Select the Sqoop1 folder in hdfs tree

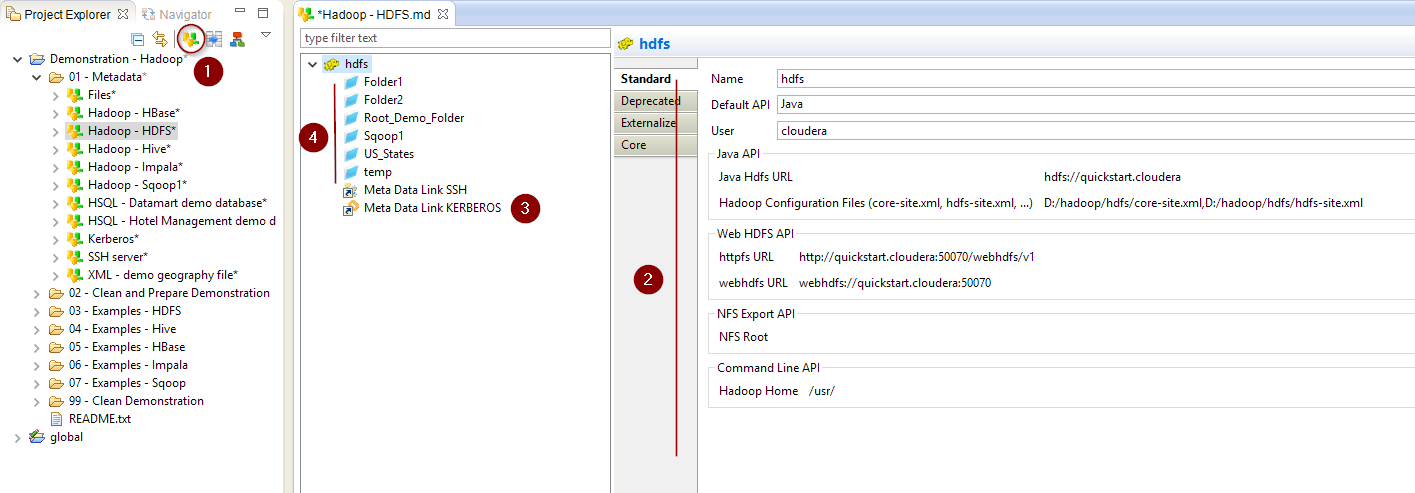tap(383, 136)
